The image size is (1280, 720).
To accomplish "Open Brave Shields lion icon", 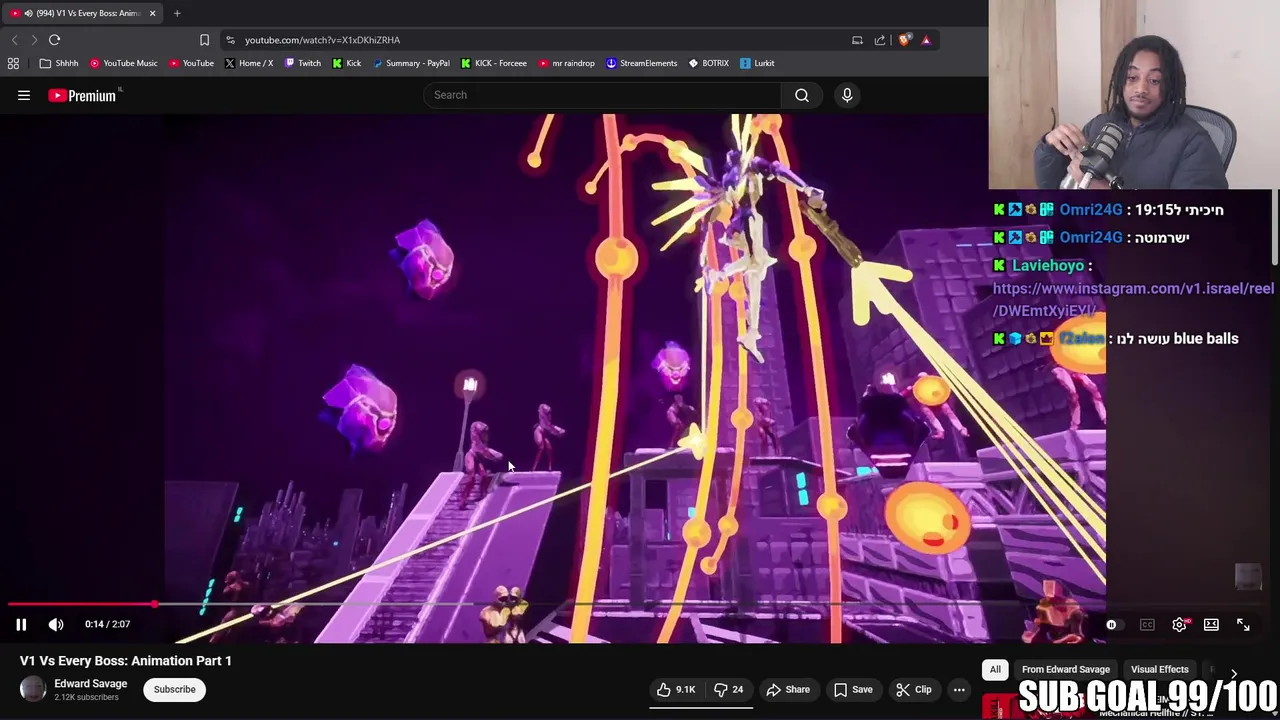I will pos(904,40).
